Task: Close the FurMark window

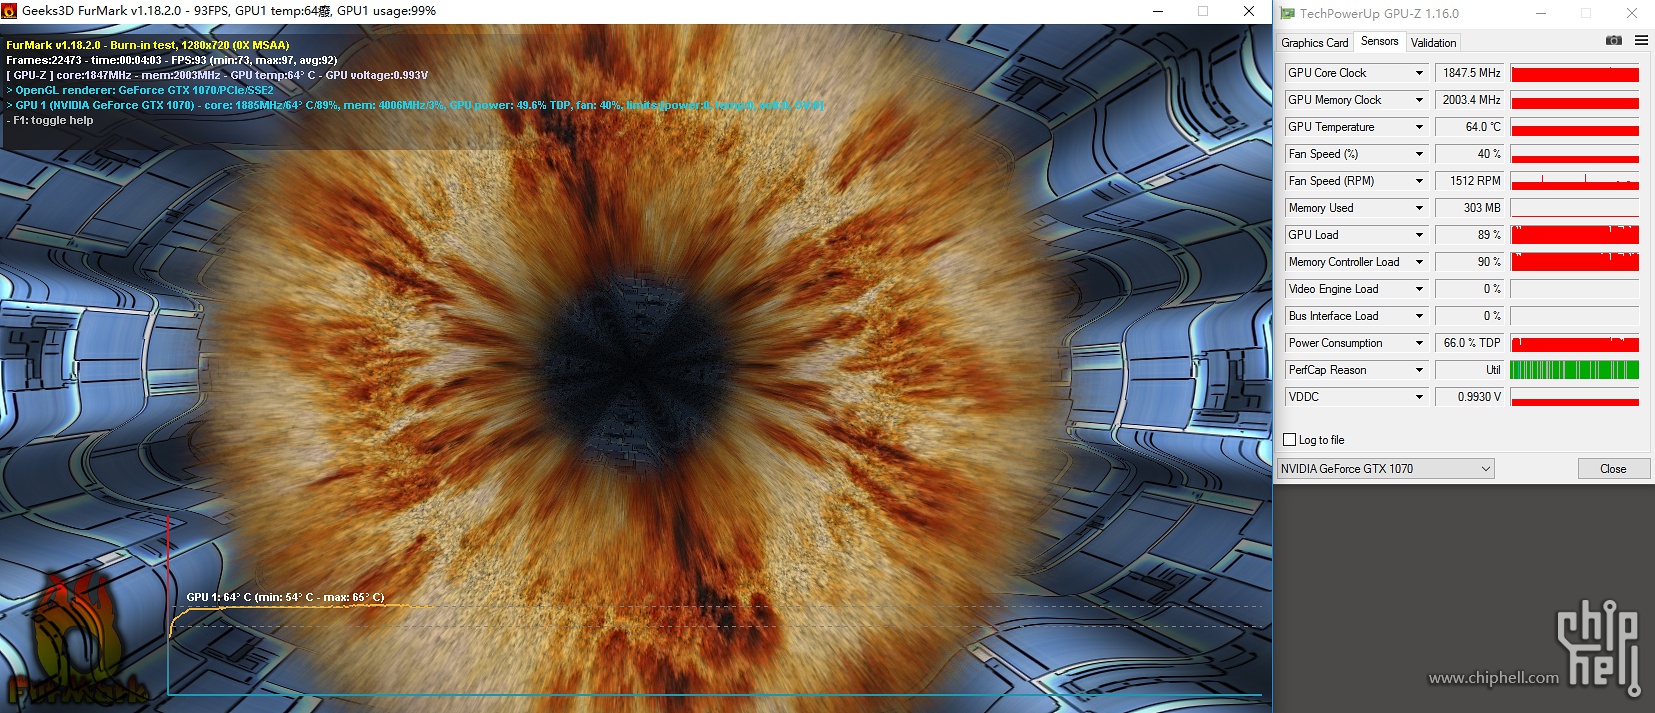Action: point(1249,11)
